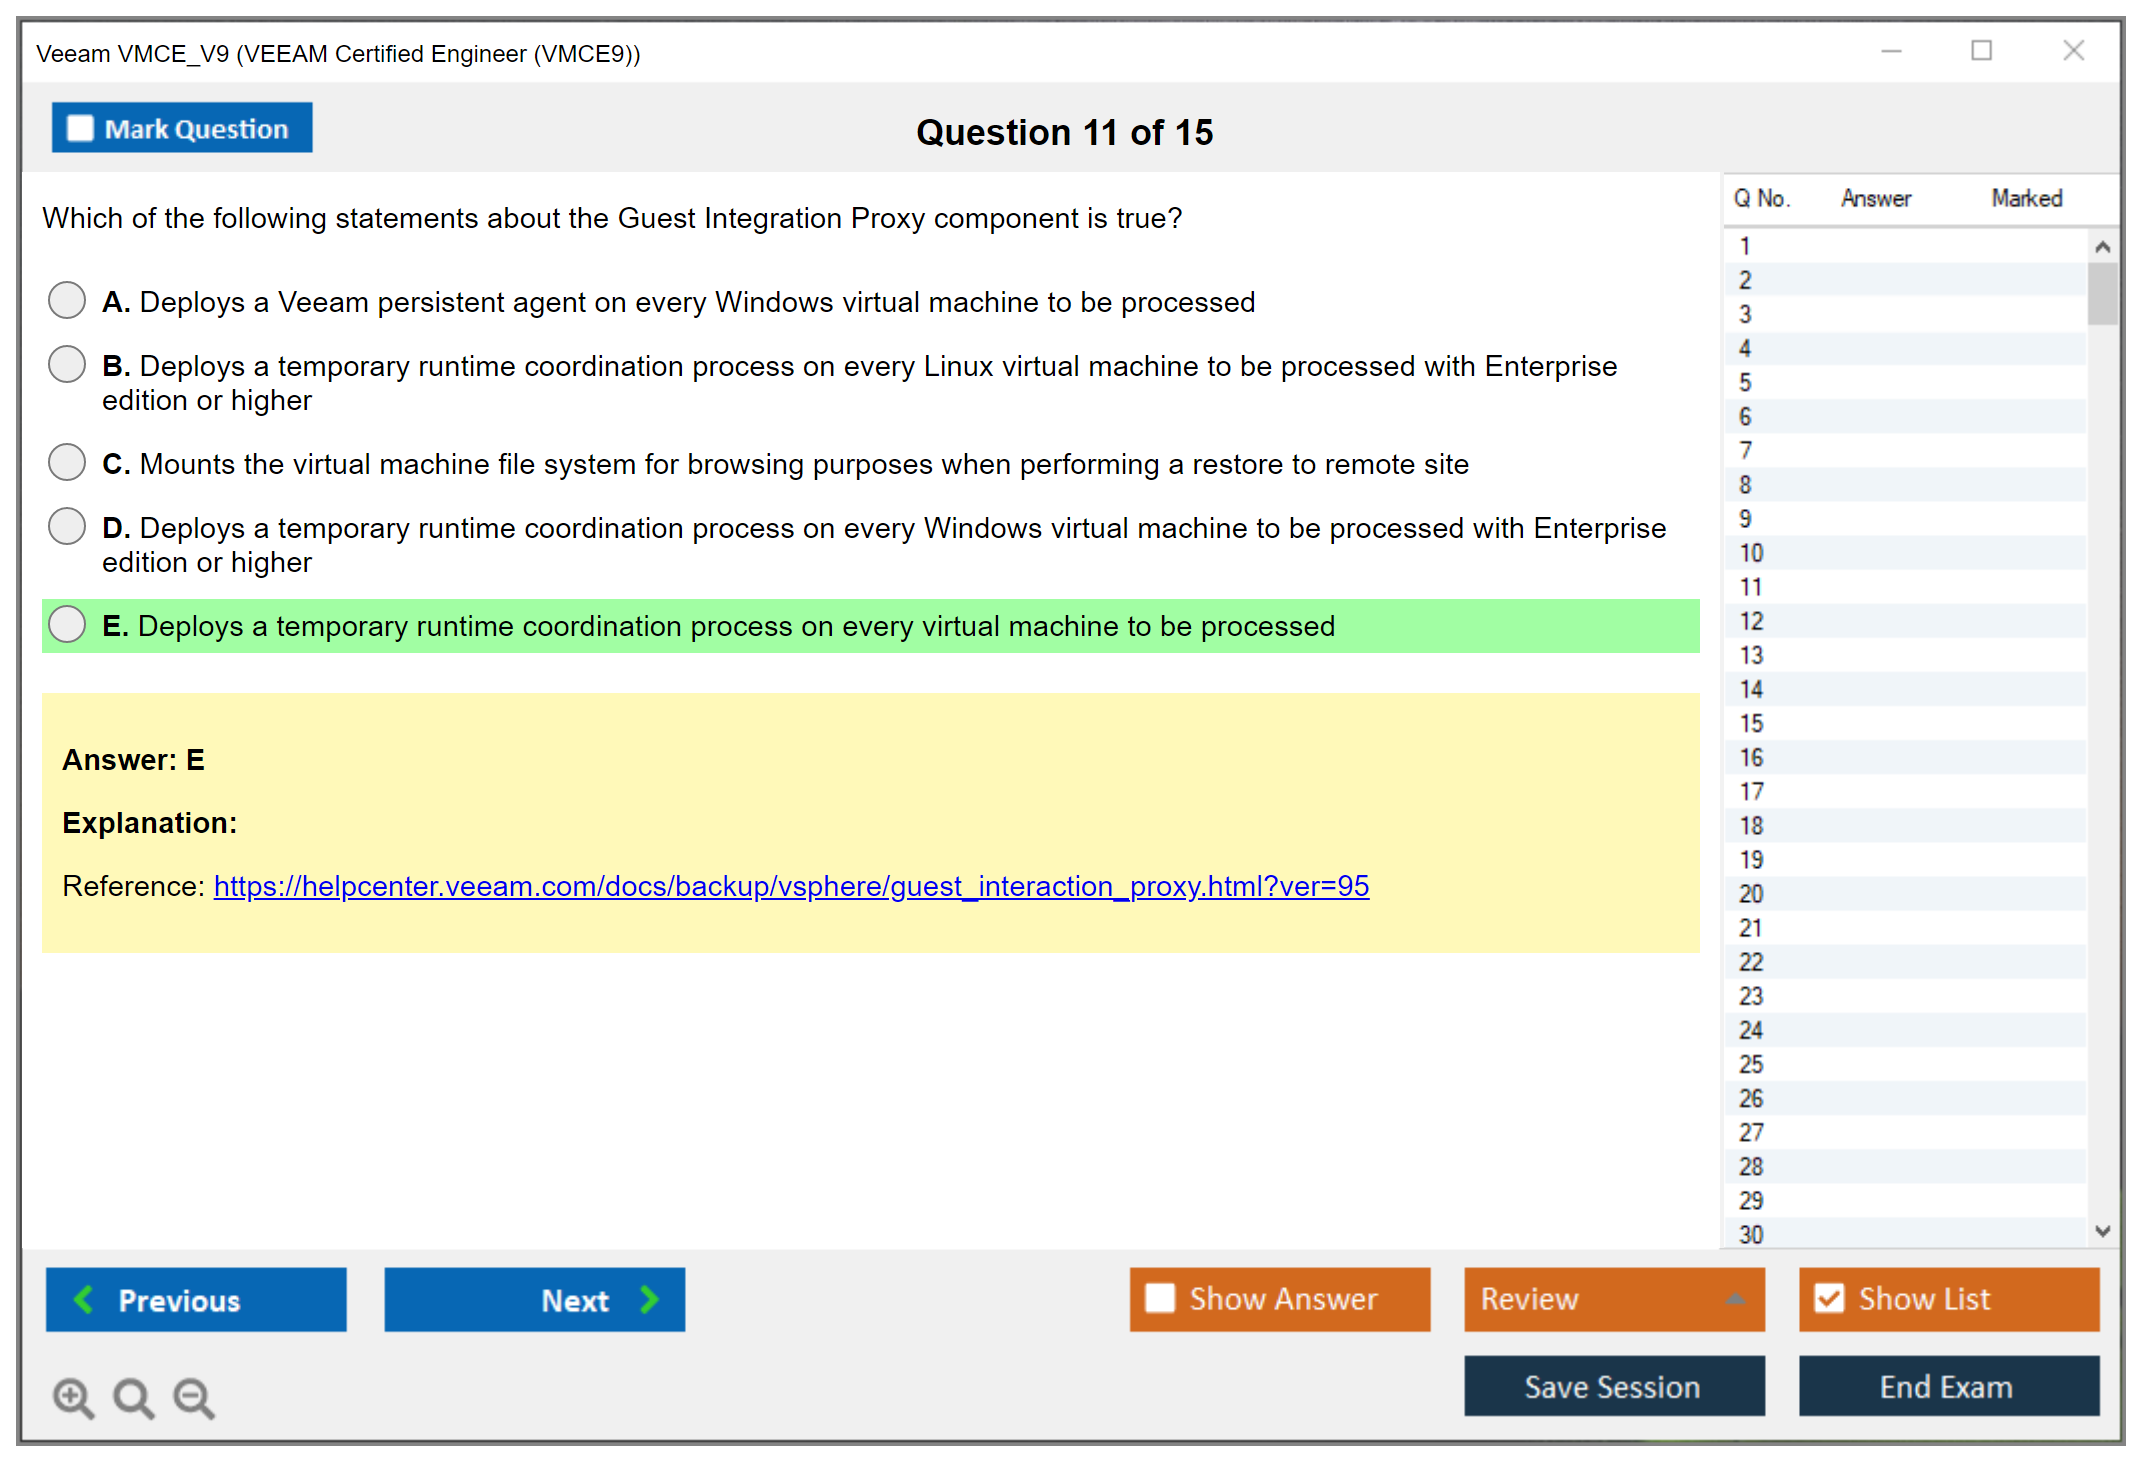Click the End Exam button
The height and width of the screenshot is (1470, 2150).
coord(1947,1387)
